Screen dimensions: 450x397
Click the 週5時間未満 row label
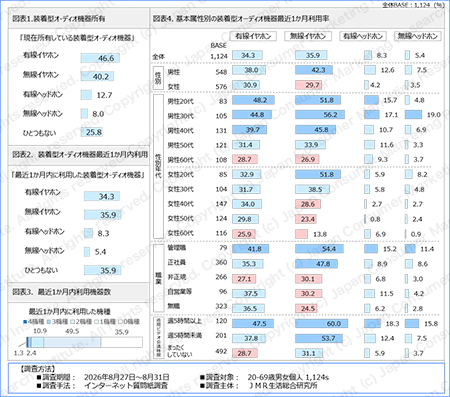(184, 336)
